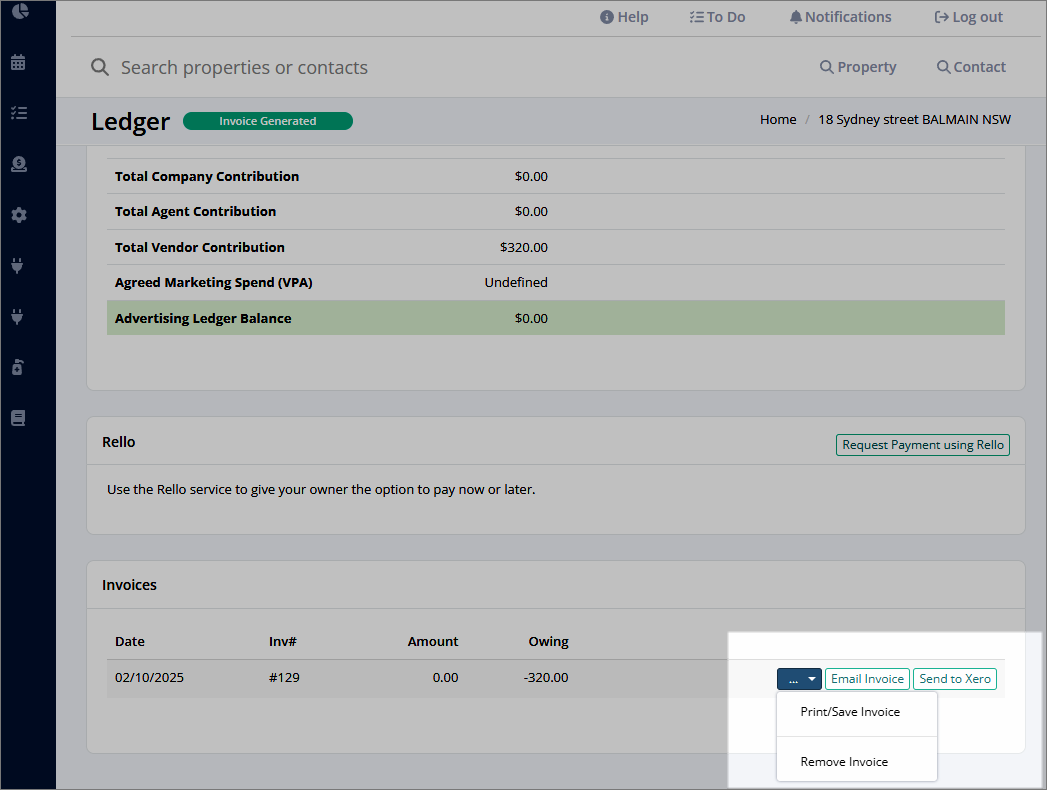Open the spray bottle icon in sidebar
Viewport: 1047px width, 790px height.
pos(17,367)
